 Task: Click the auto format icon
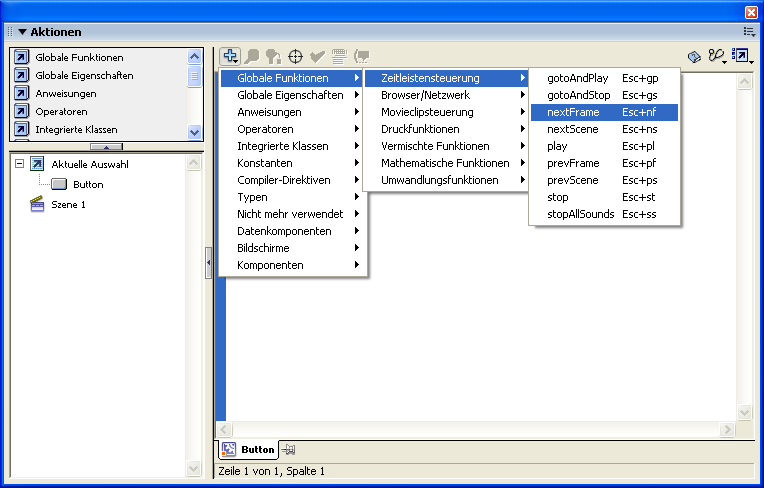point(339,57)
